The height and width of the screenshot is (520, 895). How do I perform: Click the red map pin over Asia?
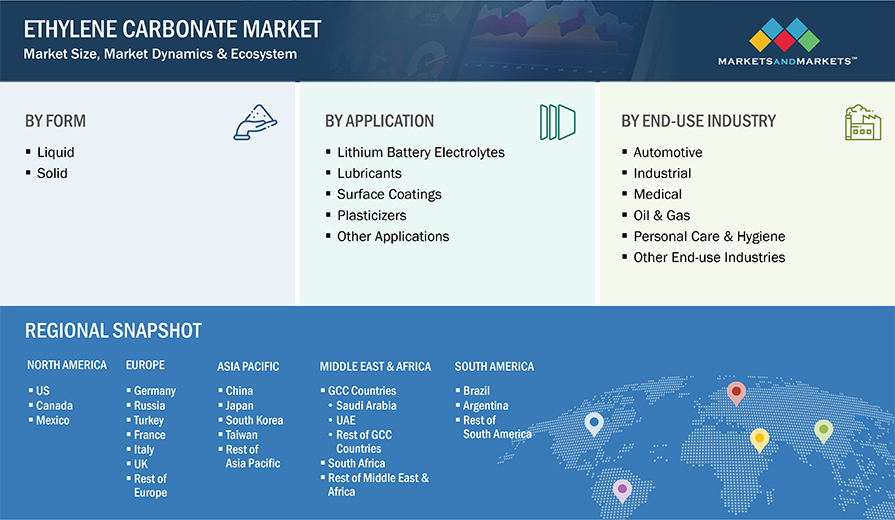click(736, 393)
